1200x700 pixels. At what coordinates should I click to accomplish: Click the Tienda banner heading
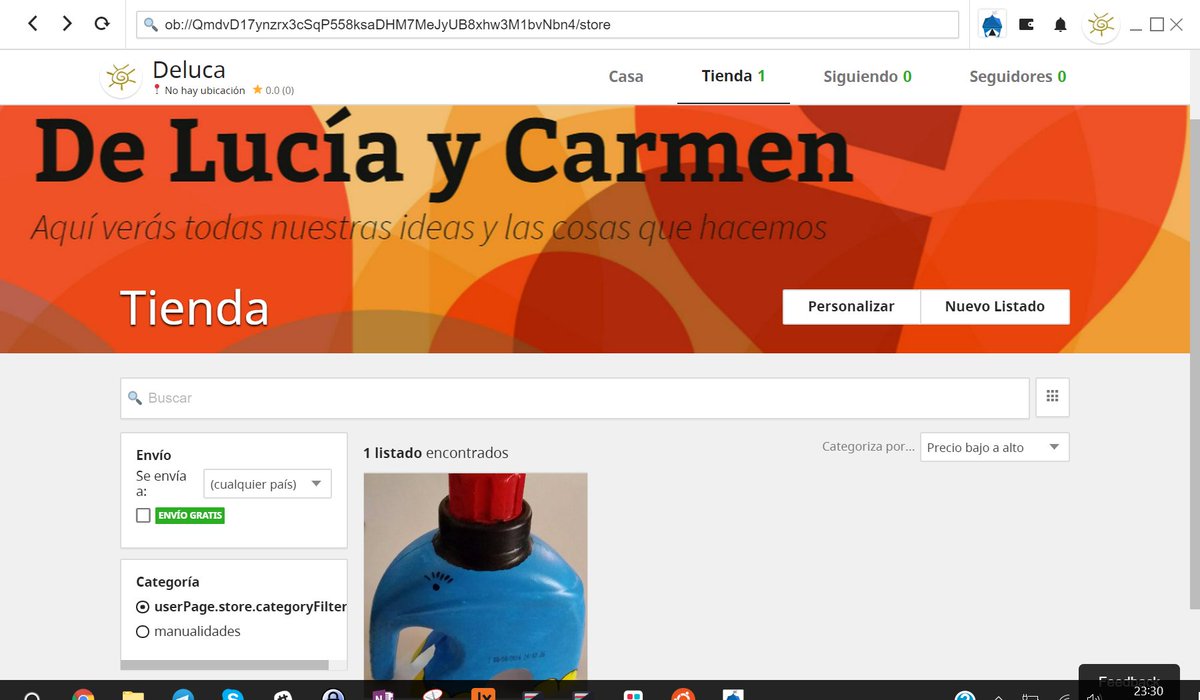click(195, 308)
